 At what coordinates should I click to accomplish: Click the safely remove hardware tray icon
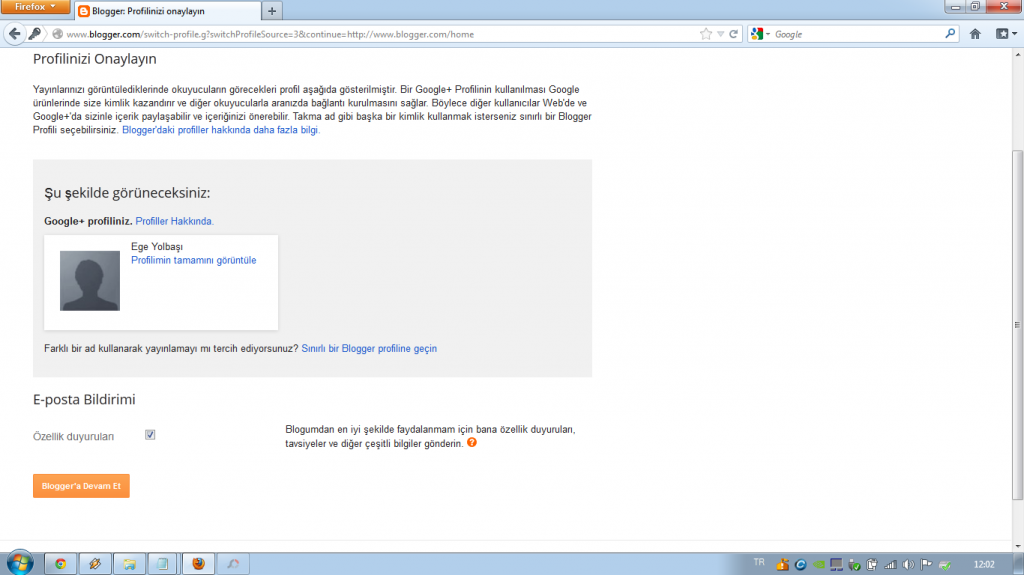pyautogui.click(x=944, y=565)
